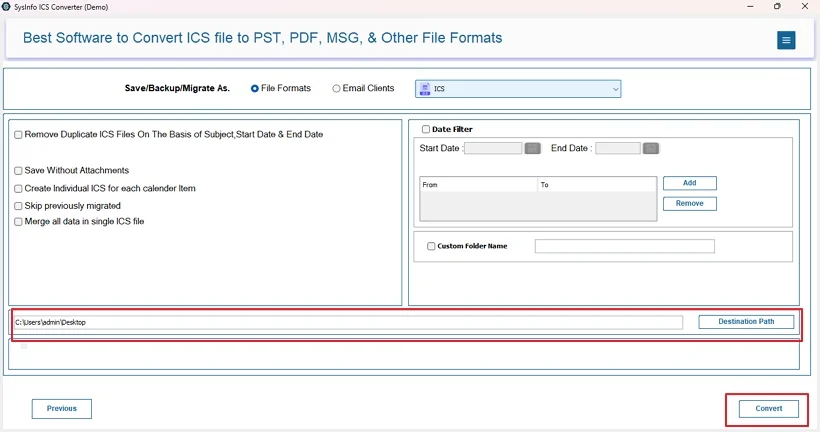The height and width of the screenshot is (432, 820).
Task: Click the SysInfo app logo icon
Action: [x=6, y=7]
